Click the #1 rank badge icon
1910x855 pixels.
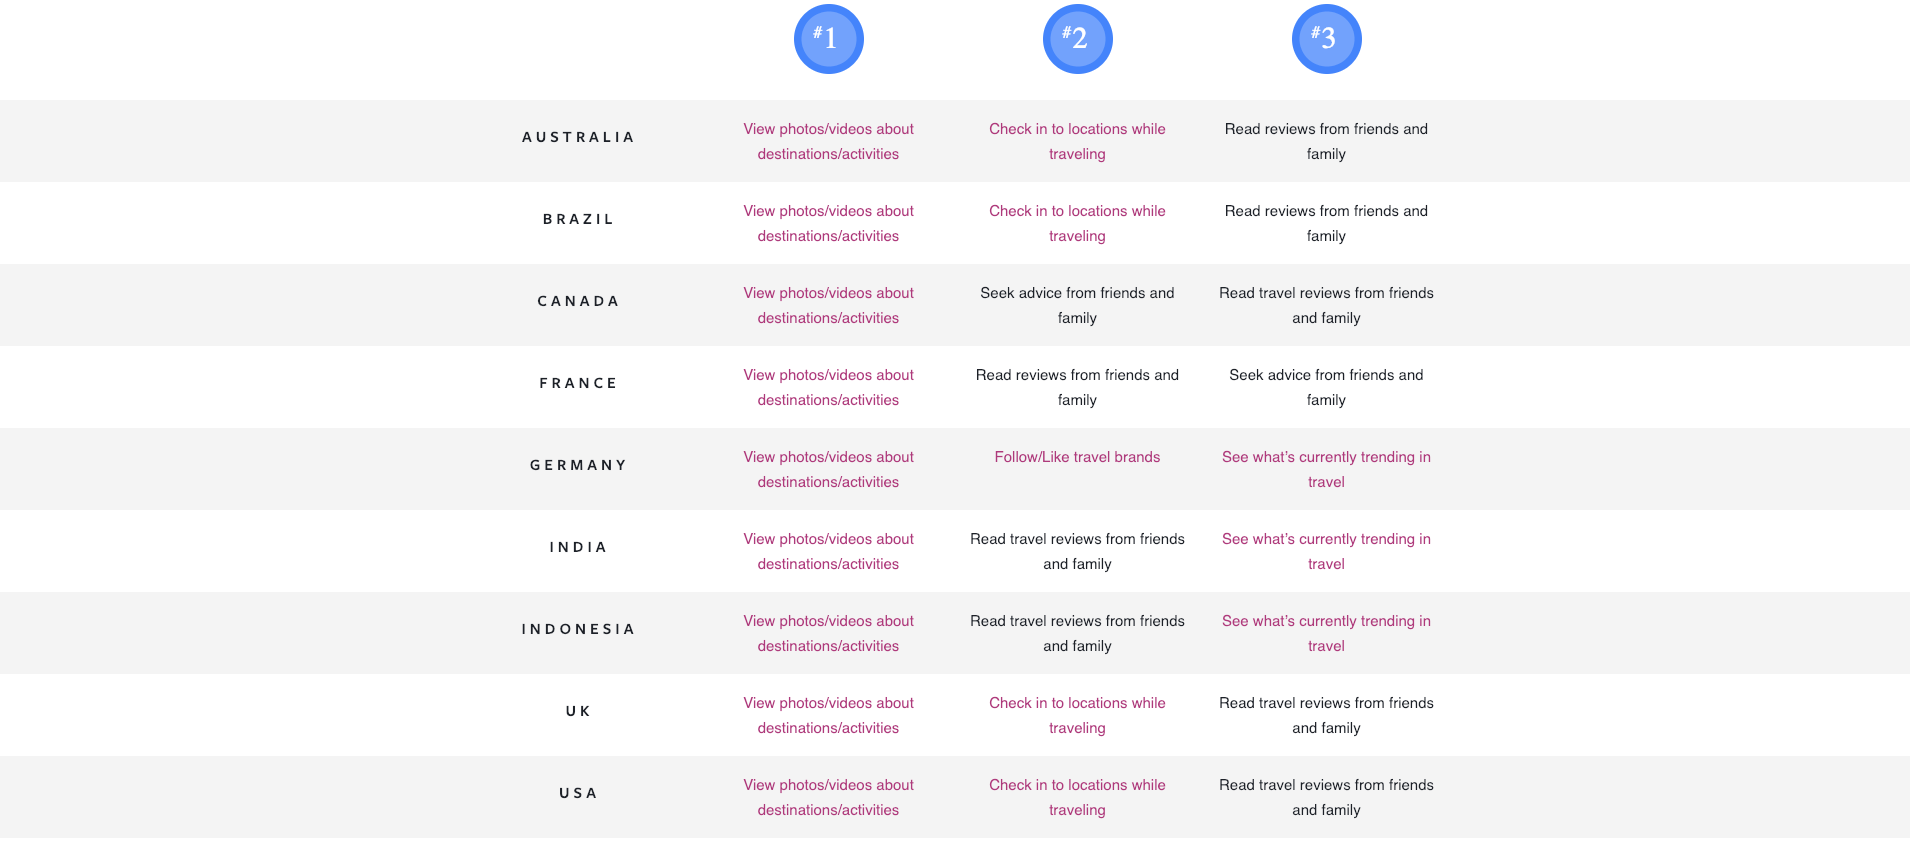click(x=828, y=39)
